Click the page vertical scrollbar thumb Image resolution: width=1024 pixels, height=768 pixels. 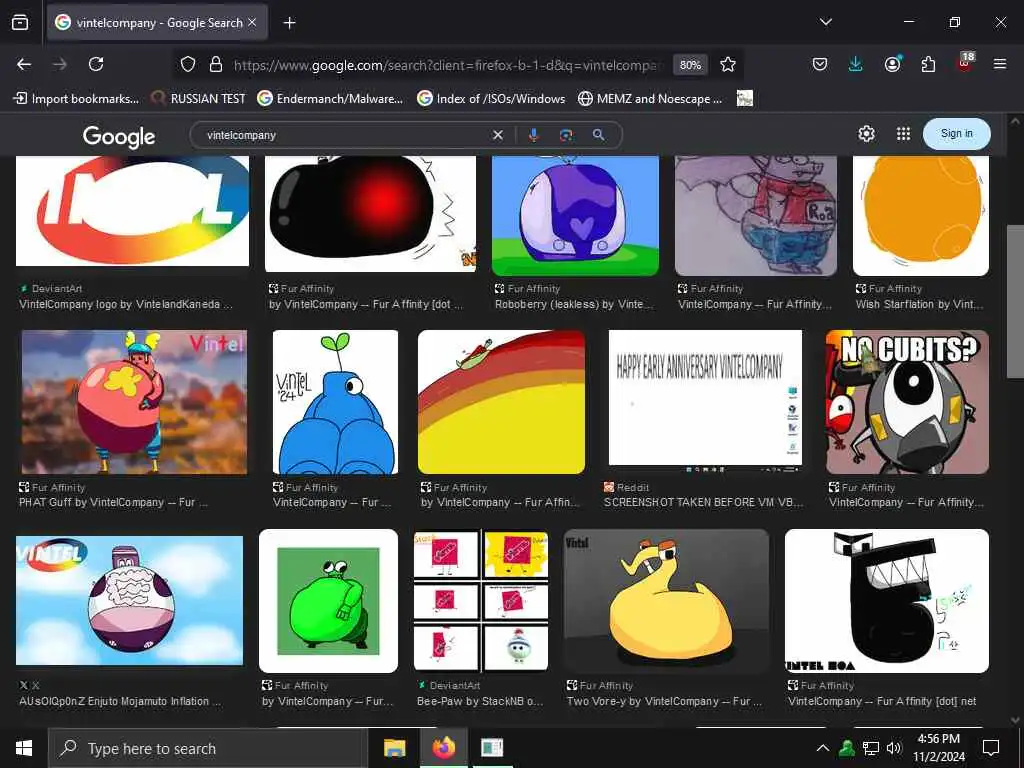click(x=1015, y=301)
